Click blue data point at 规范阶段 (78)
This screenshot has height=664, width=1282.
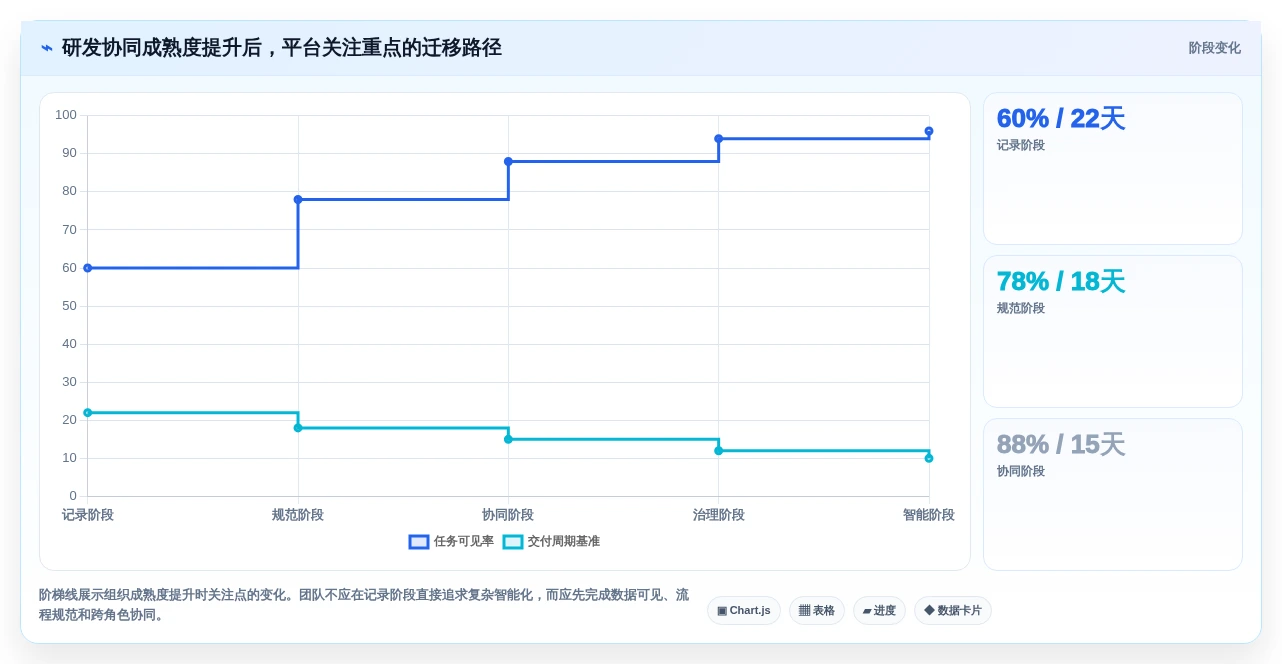click(298, 199)
